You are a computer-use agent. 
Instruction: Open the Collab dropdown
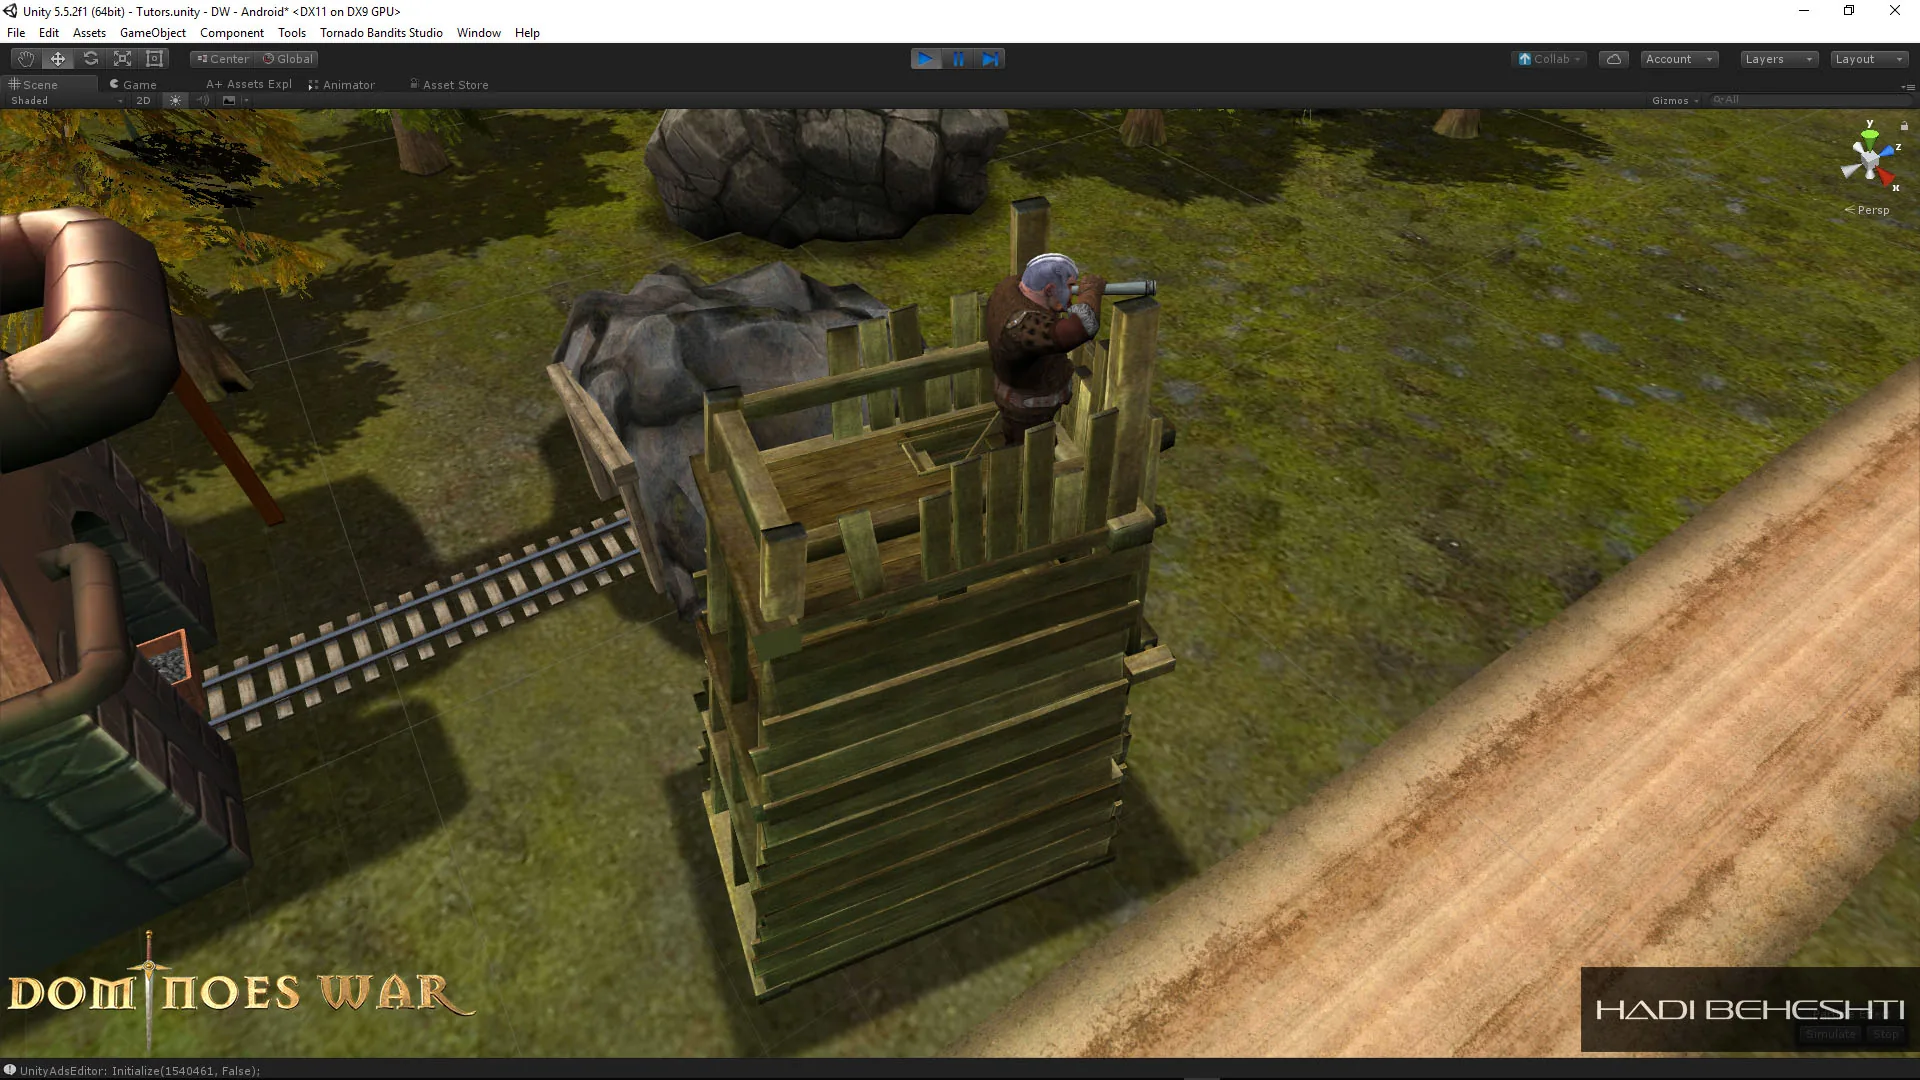point(1549,59)
